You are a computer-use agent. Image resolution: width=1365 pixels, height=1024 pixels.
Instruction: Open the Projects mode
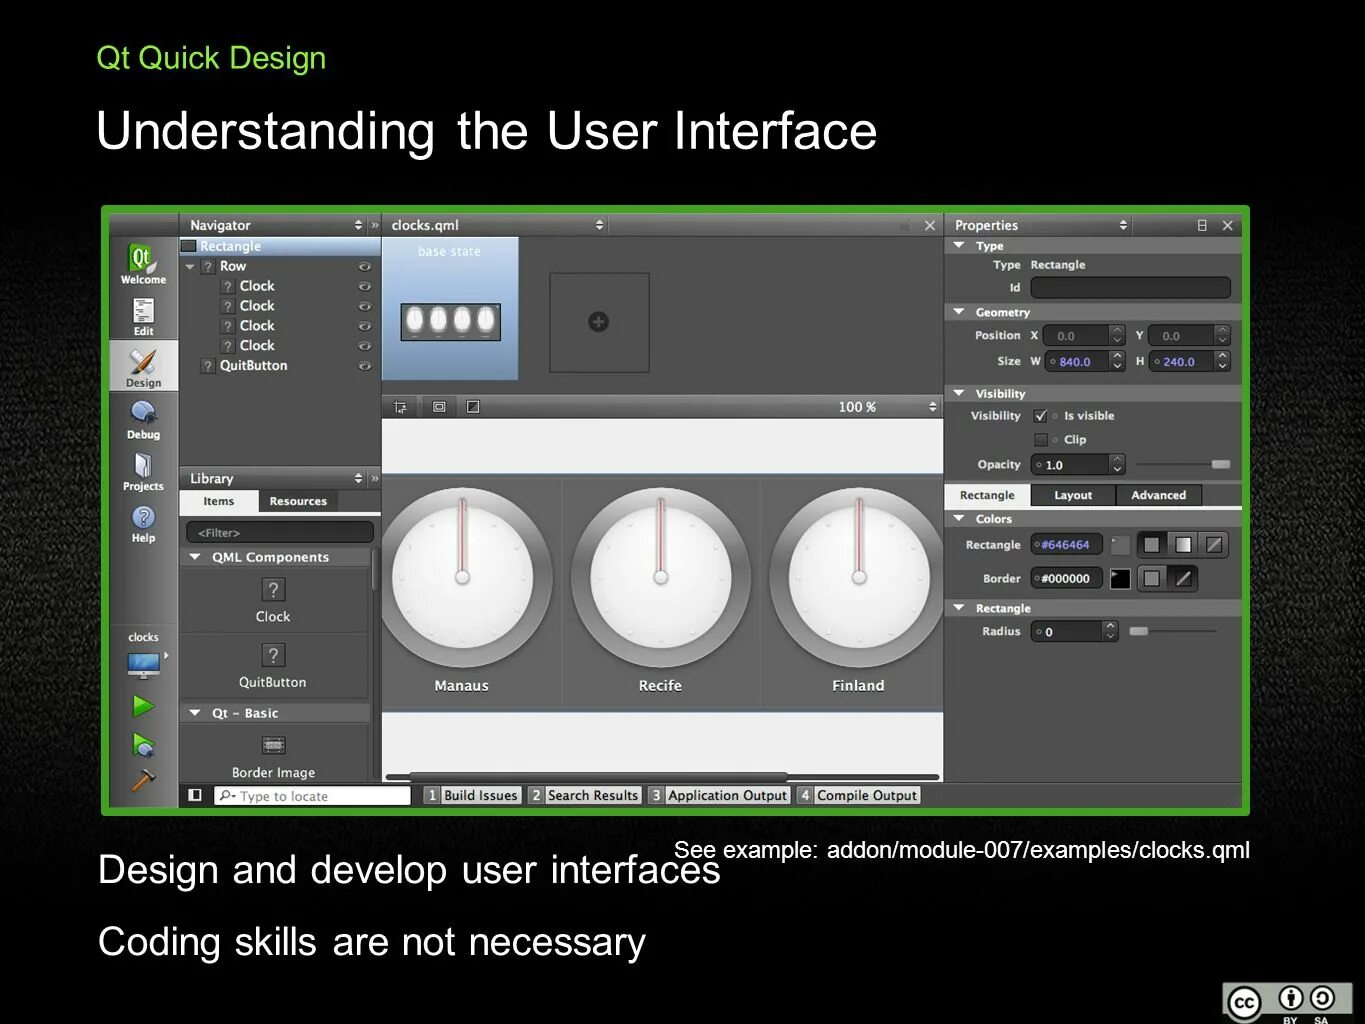[143, 471]
